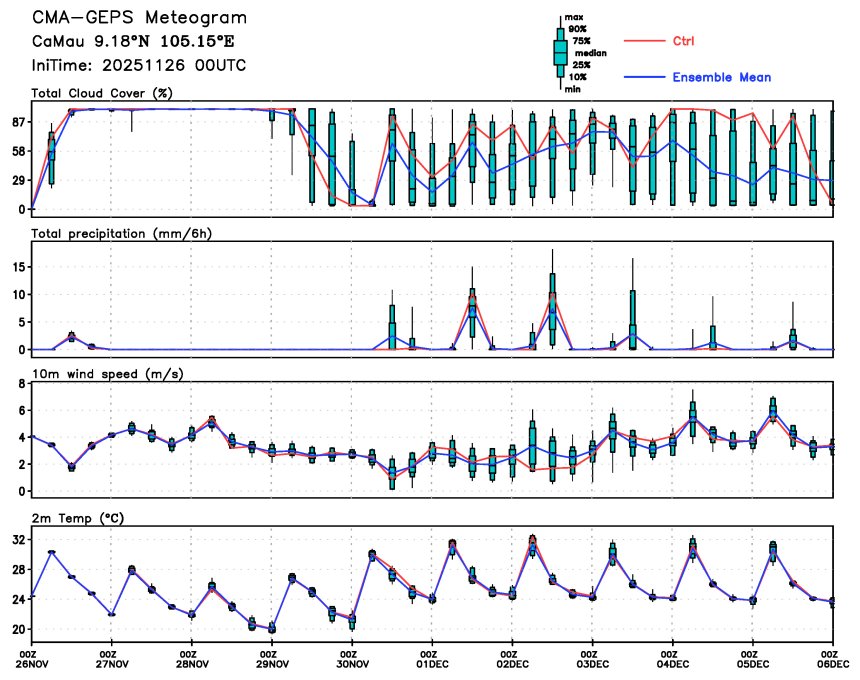860x680 pixels.
Task: Click the 00Z 01DEC time axis label
Action: point(432,659)
